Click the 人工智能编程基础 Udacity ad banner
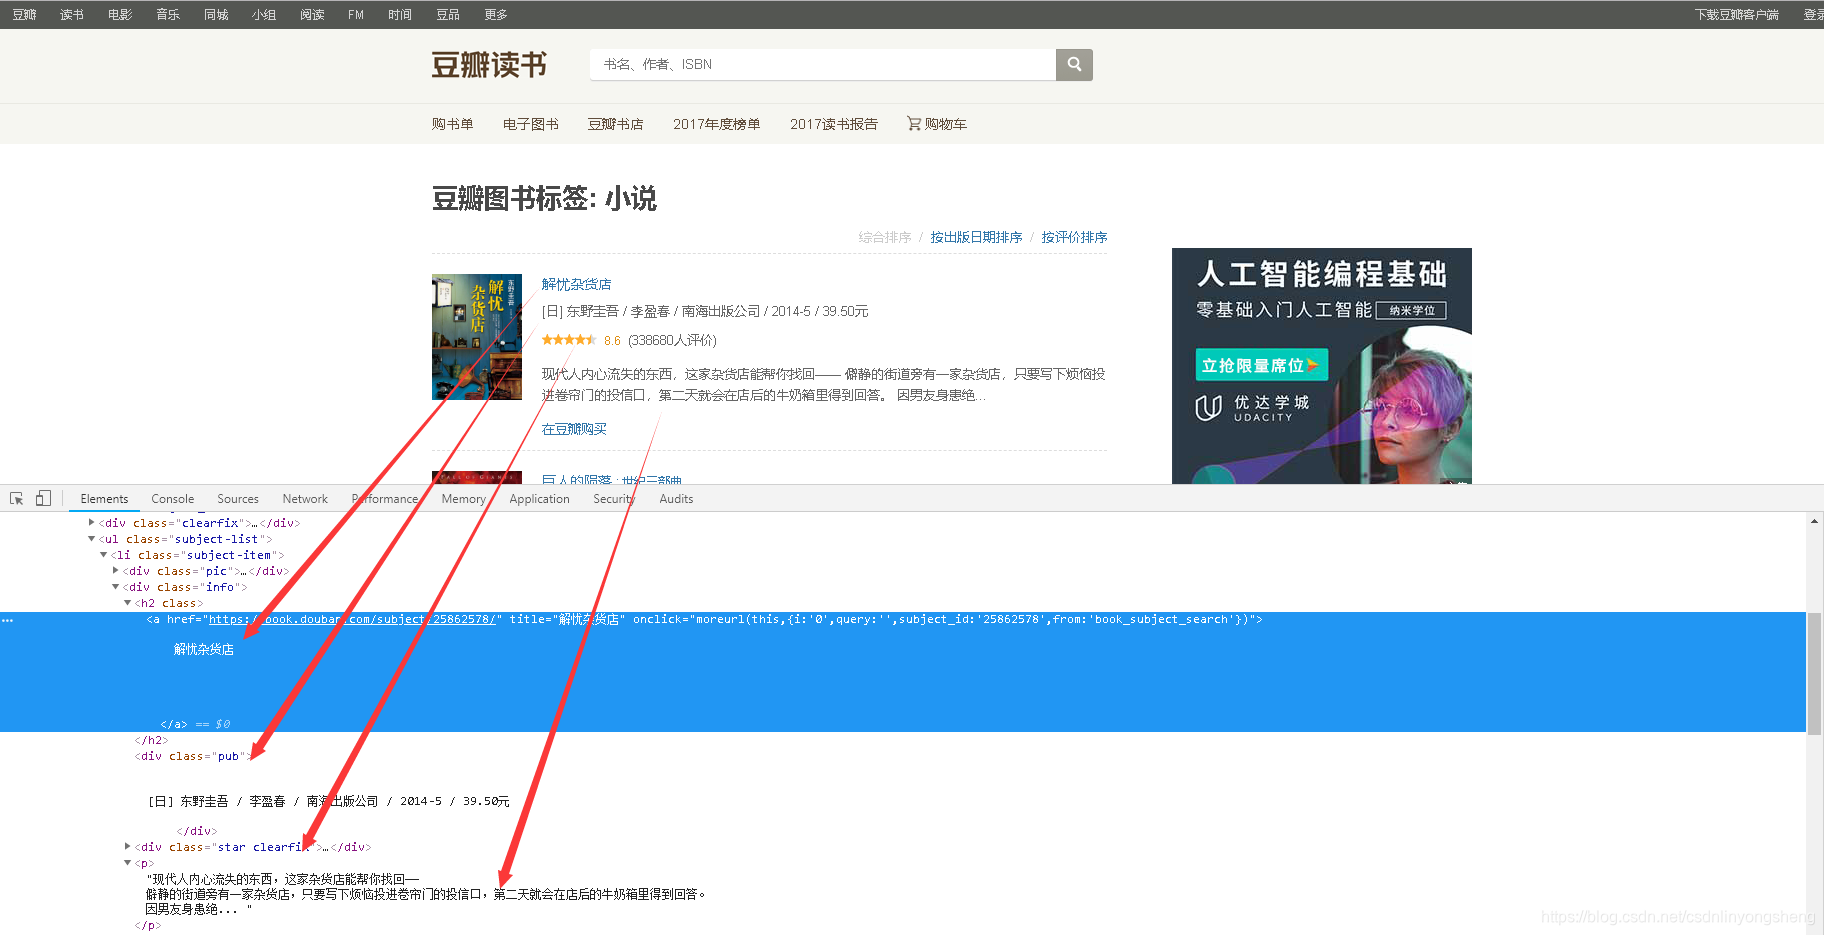 [1322, 366]
